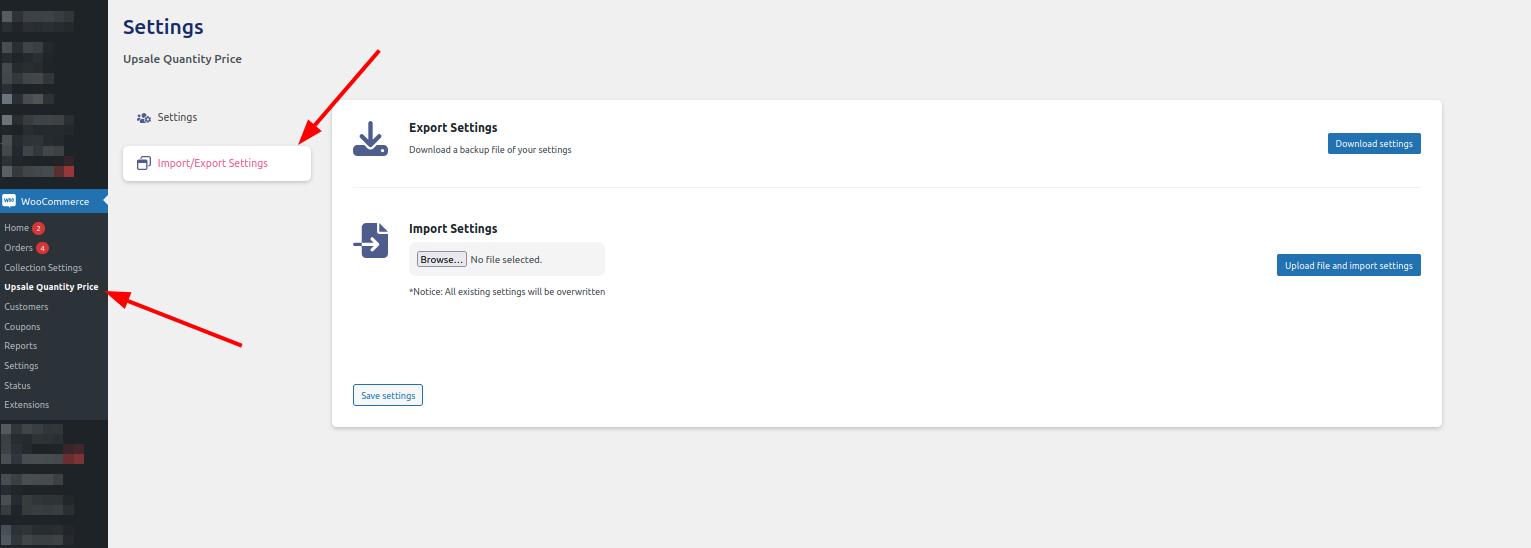Open Reports page
Image resolution: width=1531 pixels, height=548 pixels.
20,346
